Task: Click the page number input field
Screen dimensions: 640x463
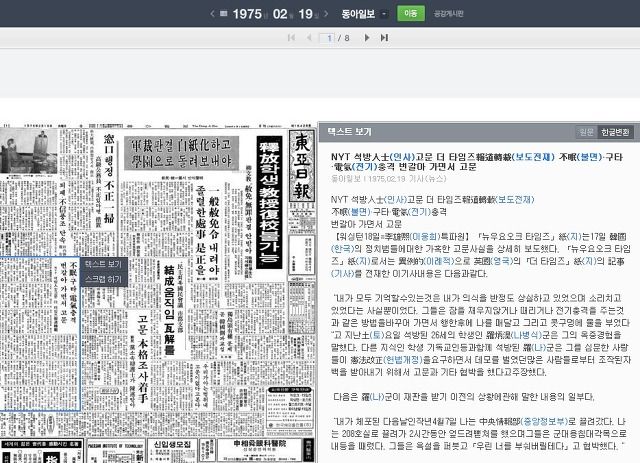Action: [x=327, y=38]
